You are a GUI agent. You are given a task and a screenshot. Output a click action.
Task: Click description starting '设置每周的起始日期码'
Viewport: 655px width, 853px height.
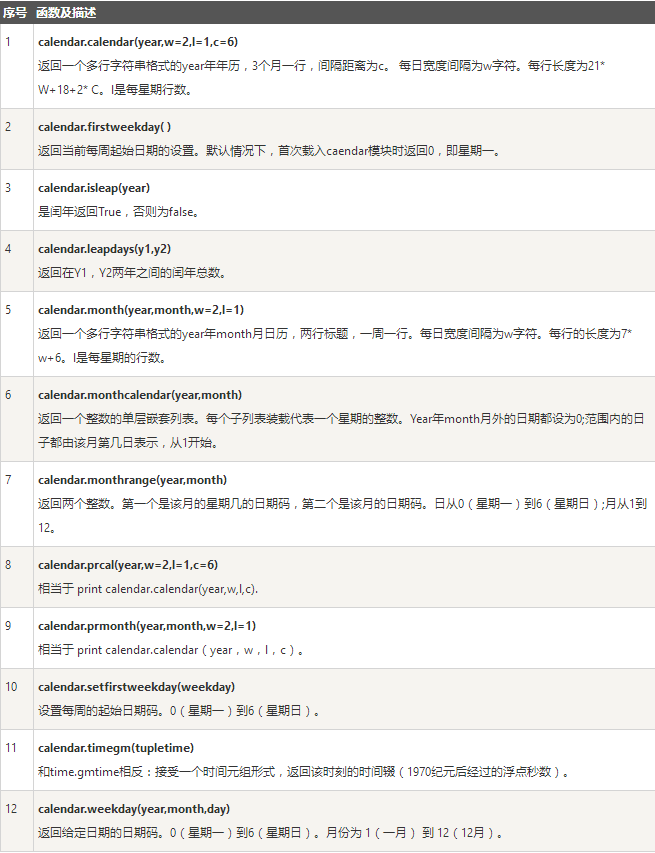[179, 710]
